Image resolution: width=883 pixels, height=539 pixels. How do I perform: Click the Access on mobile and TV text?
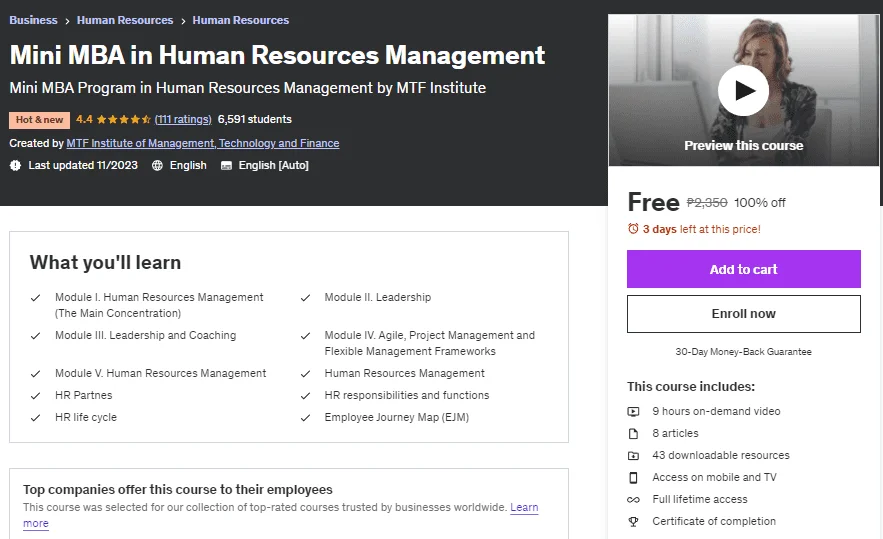coord(714,477)
